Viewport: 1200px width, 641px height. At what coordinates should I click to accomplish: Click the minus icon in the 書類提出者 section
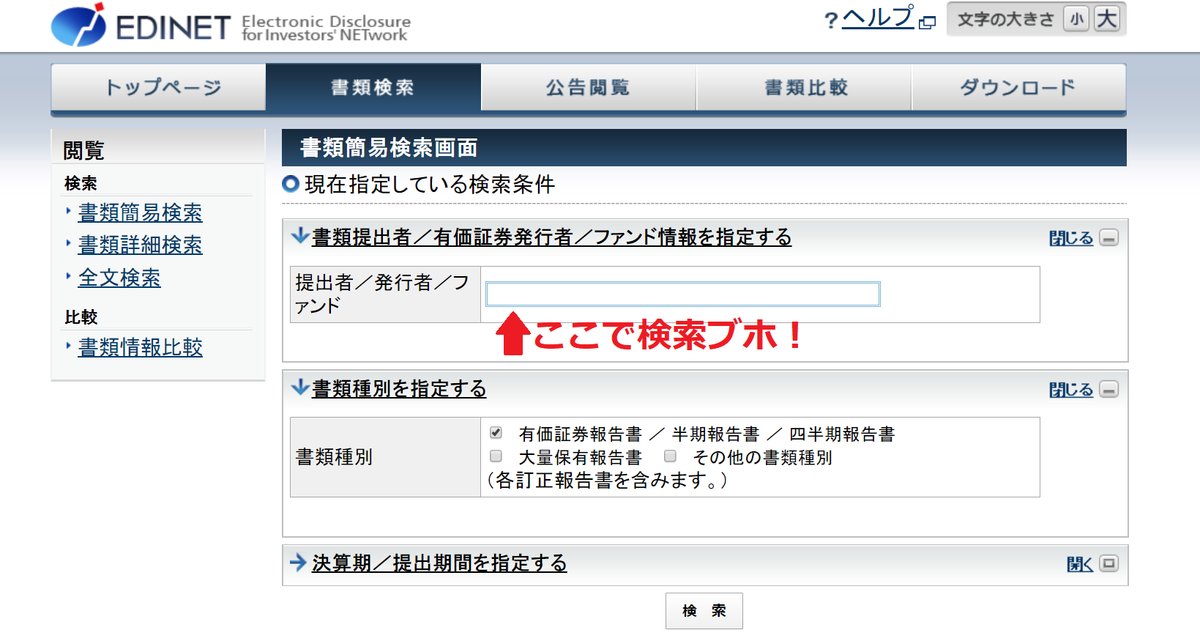(x=1108, y=238)
